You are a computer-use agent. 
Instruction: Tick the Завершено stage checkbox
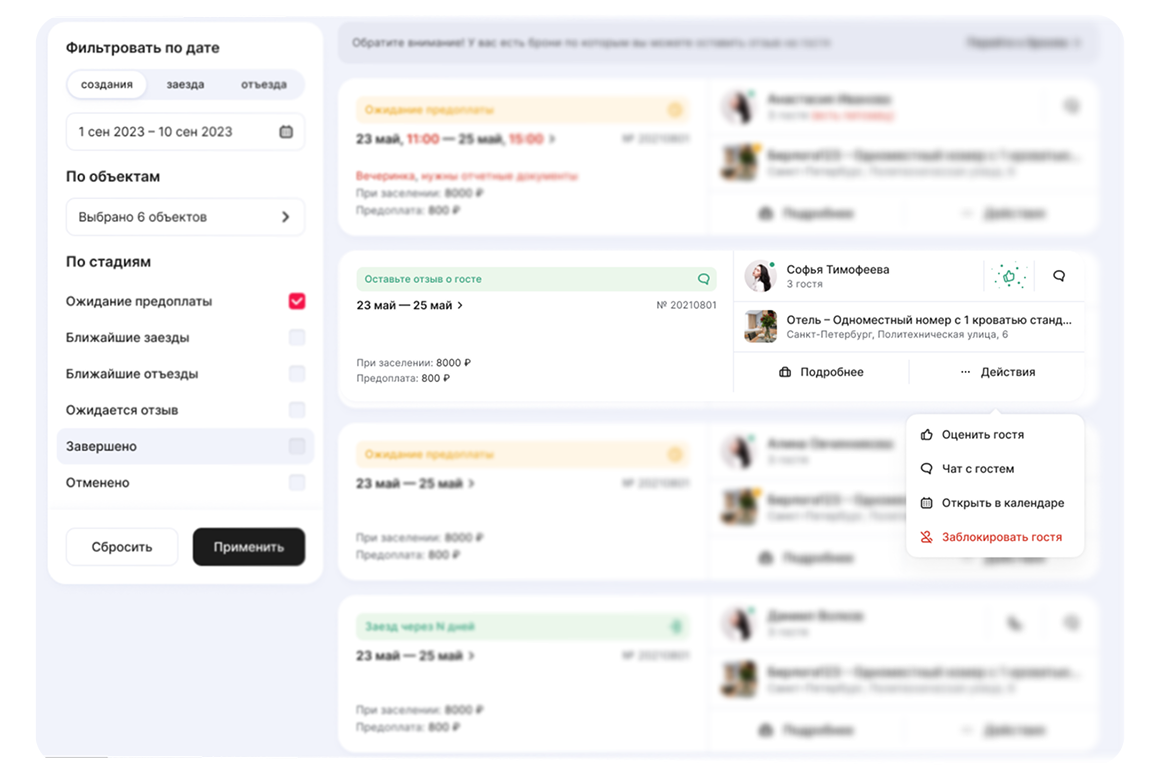click(x=297, y=446)
